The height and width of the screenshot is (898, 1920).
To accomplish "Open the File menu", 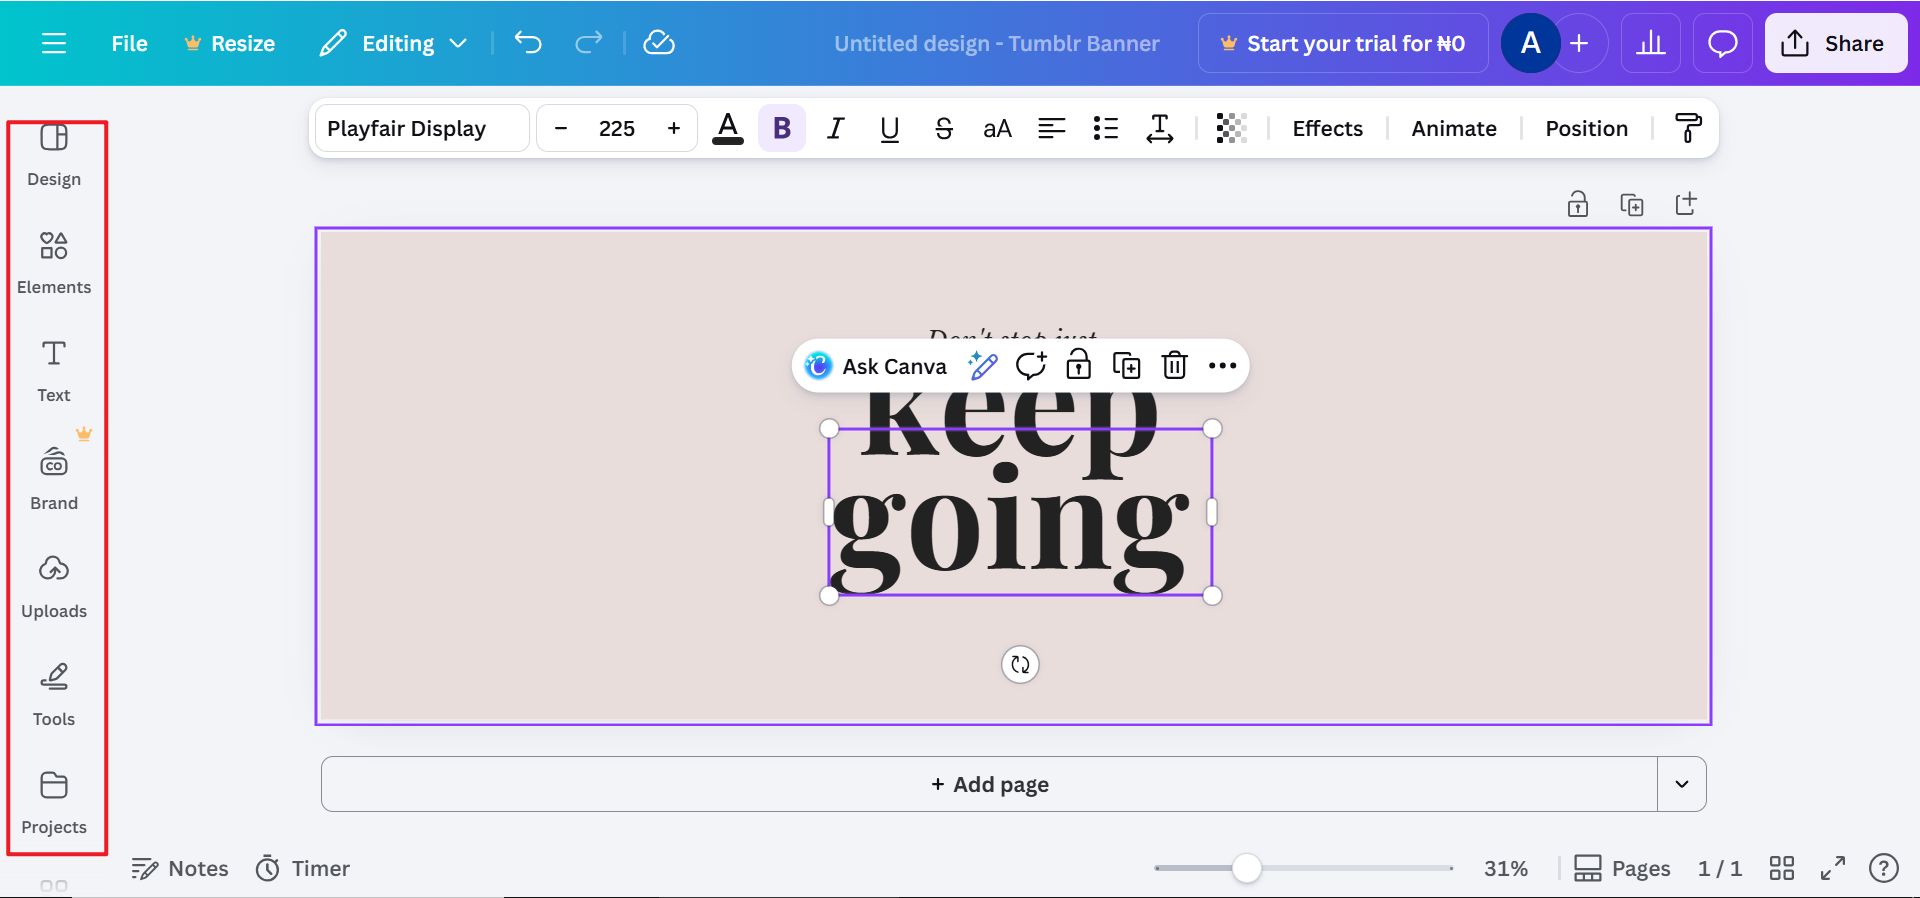I will [x=129, y=43].
